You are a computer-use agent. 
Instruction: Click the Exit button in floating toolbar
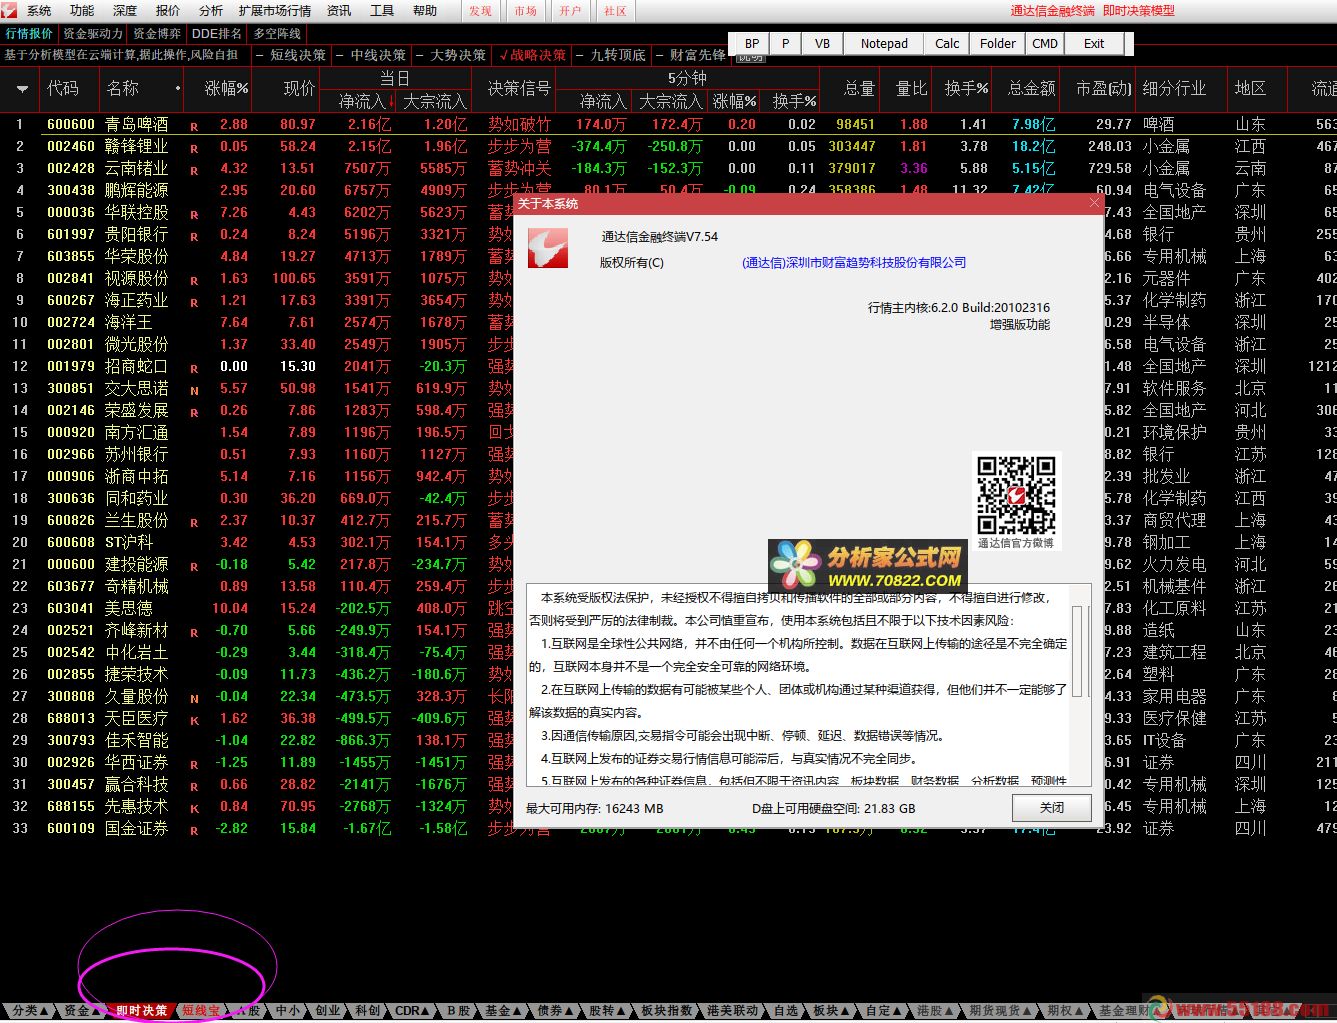click(1094, 44)
